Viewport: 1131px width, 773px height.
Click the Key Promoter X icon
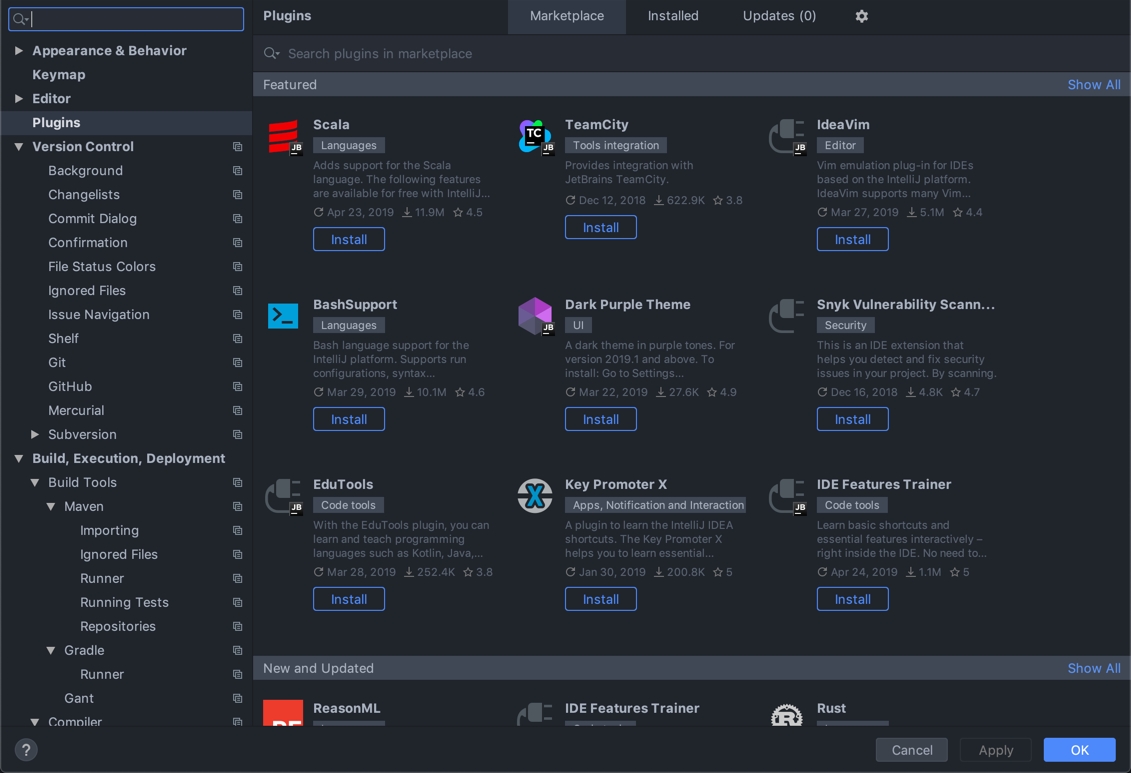tap(535, 495)
